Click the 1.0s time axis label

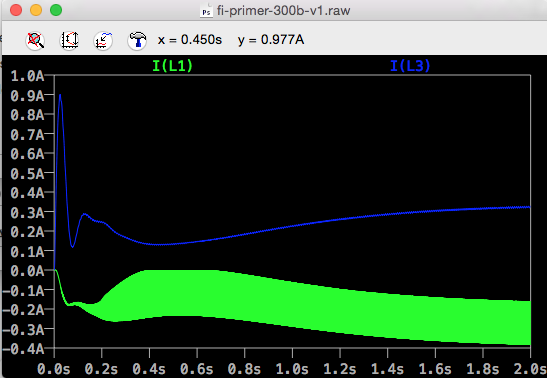coord(292,369)
